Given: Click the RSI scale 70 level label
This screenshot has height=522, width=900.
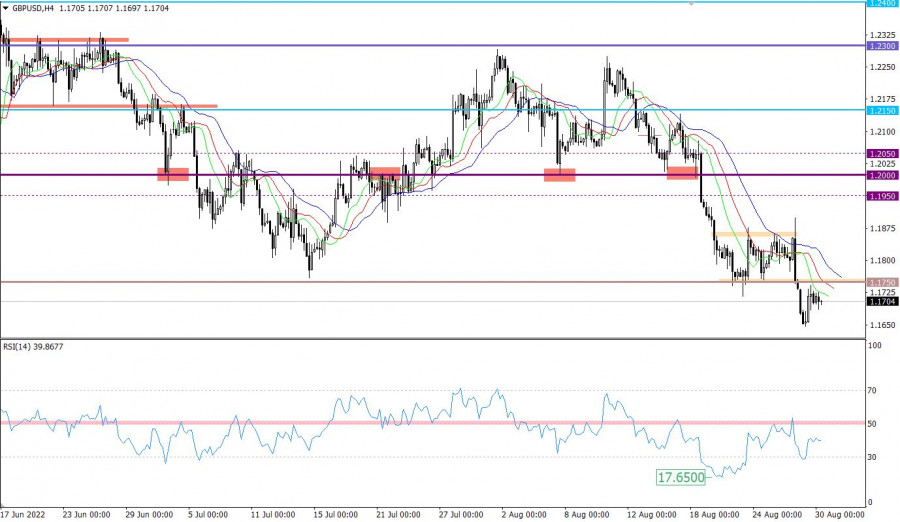Looking at the screenshot, I should click(x=874, y=391).
